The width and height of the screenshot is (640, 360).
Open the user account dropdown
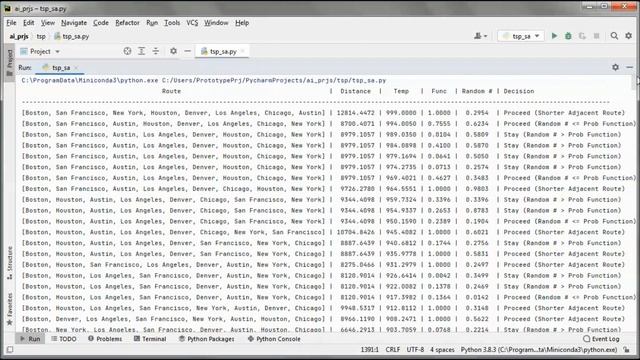[x=480, y=36]
